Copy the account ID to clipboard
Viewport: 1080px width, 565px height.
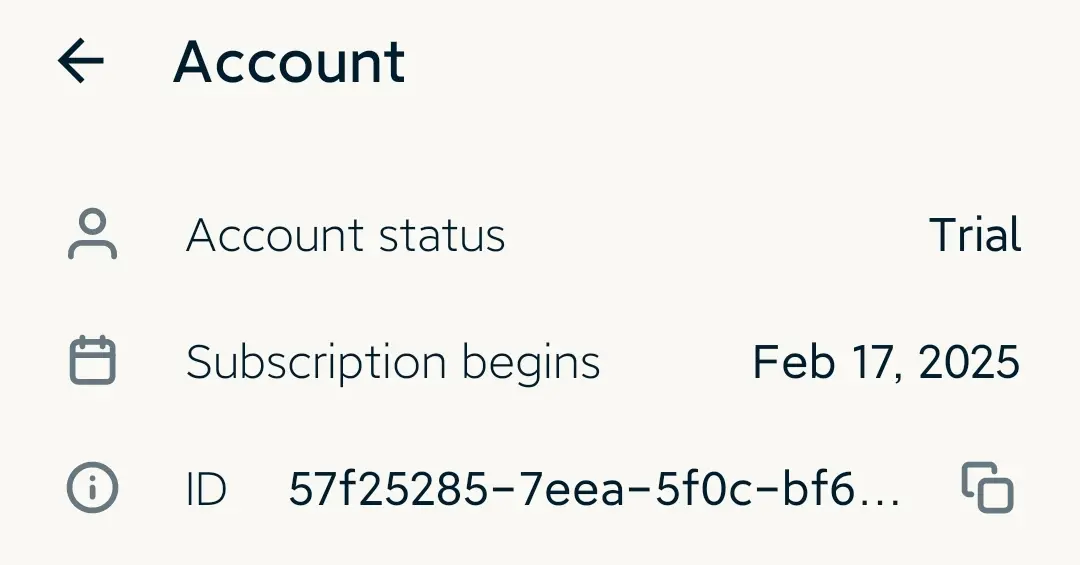987,488
